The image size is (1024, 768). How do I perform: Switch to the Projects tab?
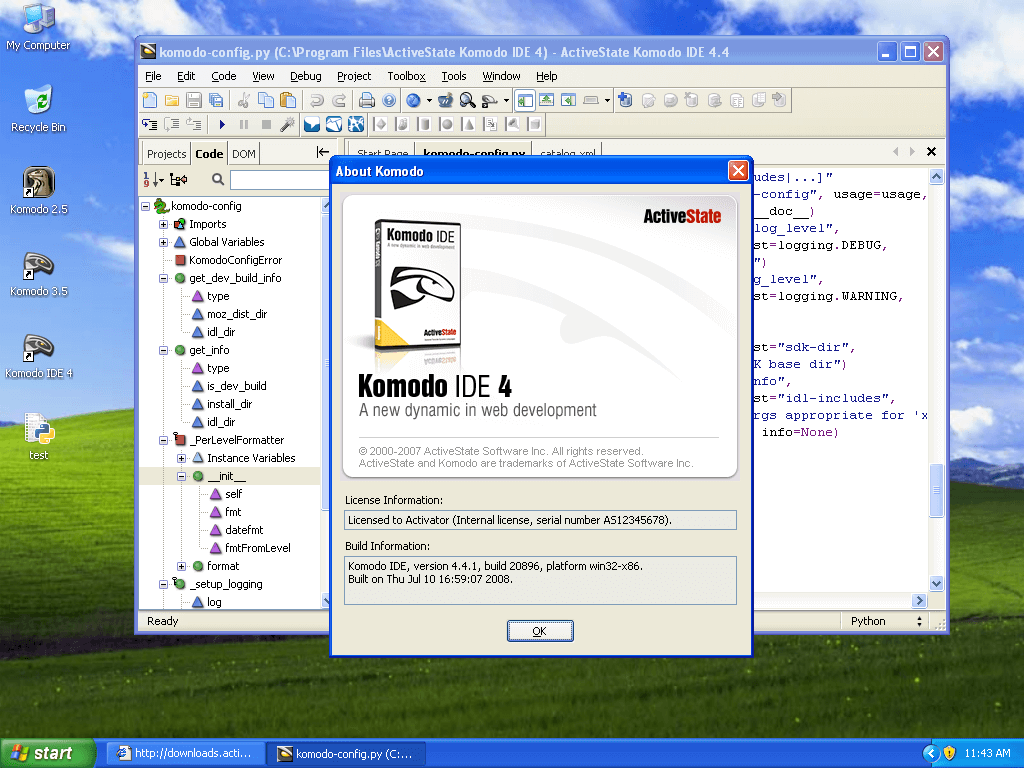(167, 154)
